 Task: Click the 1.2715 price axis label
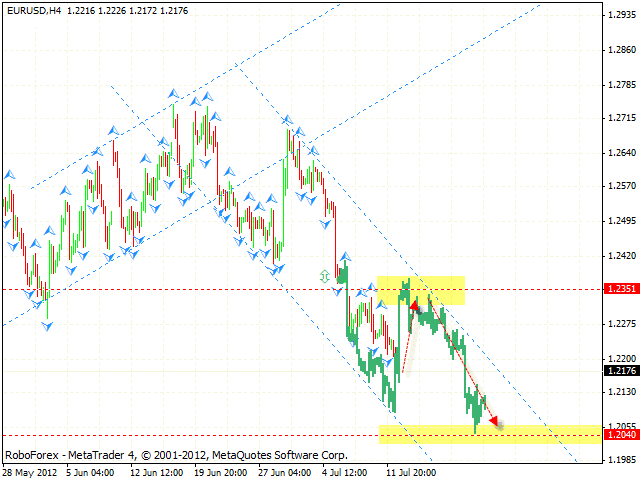pyautogui.click(x=622, y=118)
